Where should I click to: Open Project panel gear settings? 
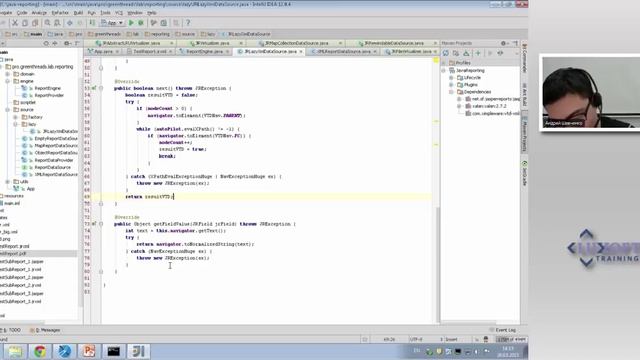tap(67, 43)
